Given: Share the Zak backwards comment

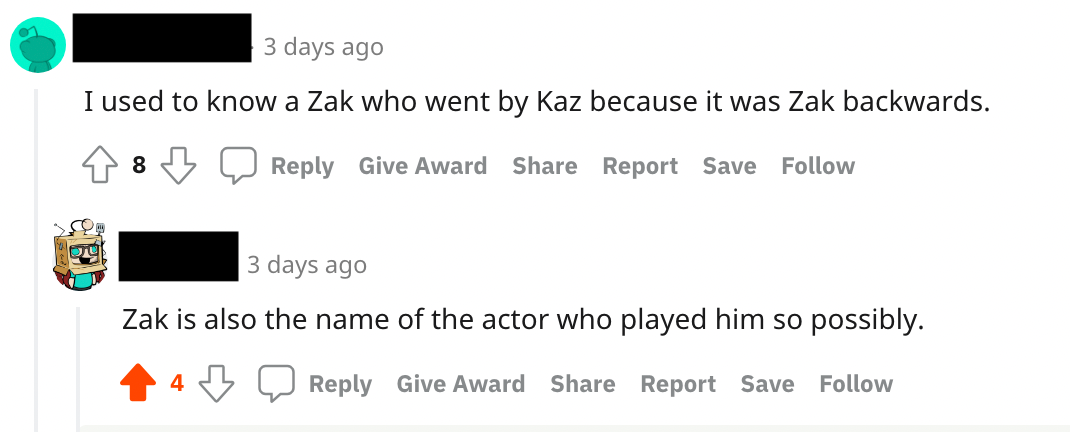Looking at the screenshot, I should [544, 166].
